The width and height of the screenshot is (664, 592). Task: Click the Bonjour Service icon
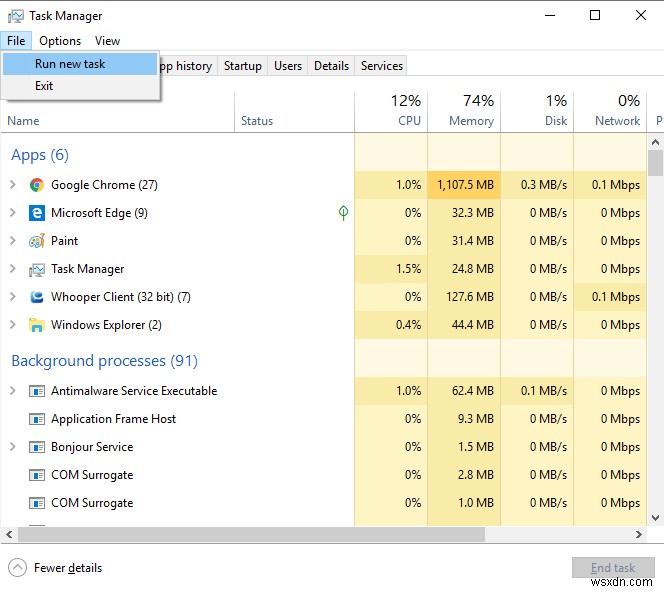[x=37, y=447]
